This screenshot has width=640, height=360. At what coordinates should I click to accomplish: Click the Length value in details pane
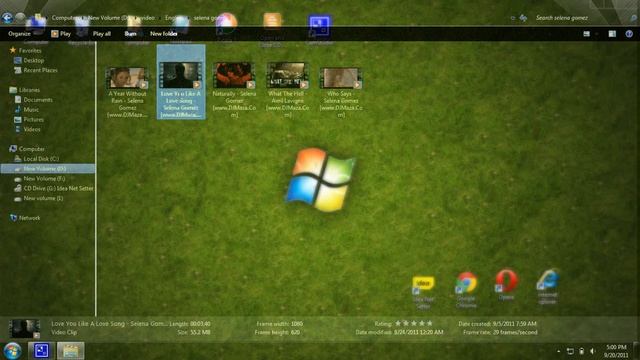(x=200, y=324)
